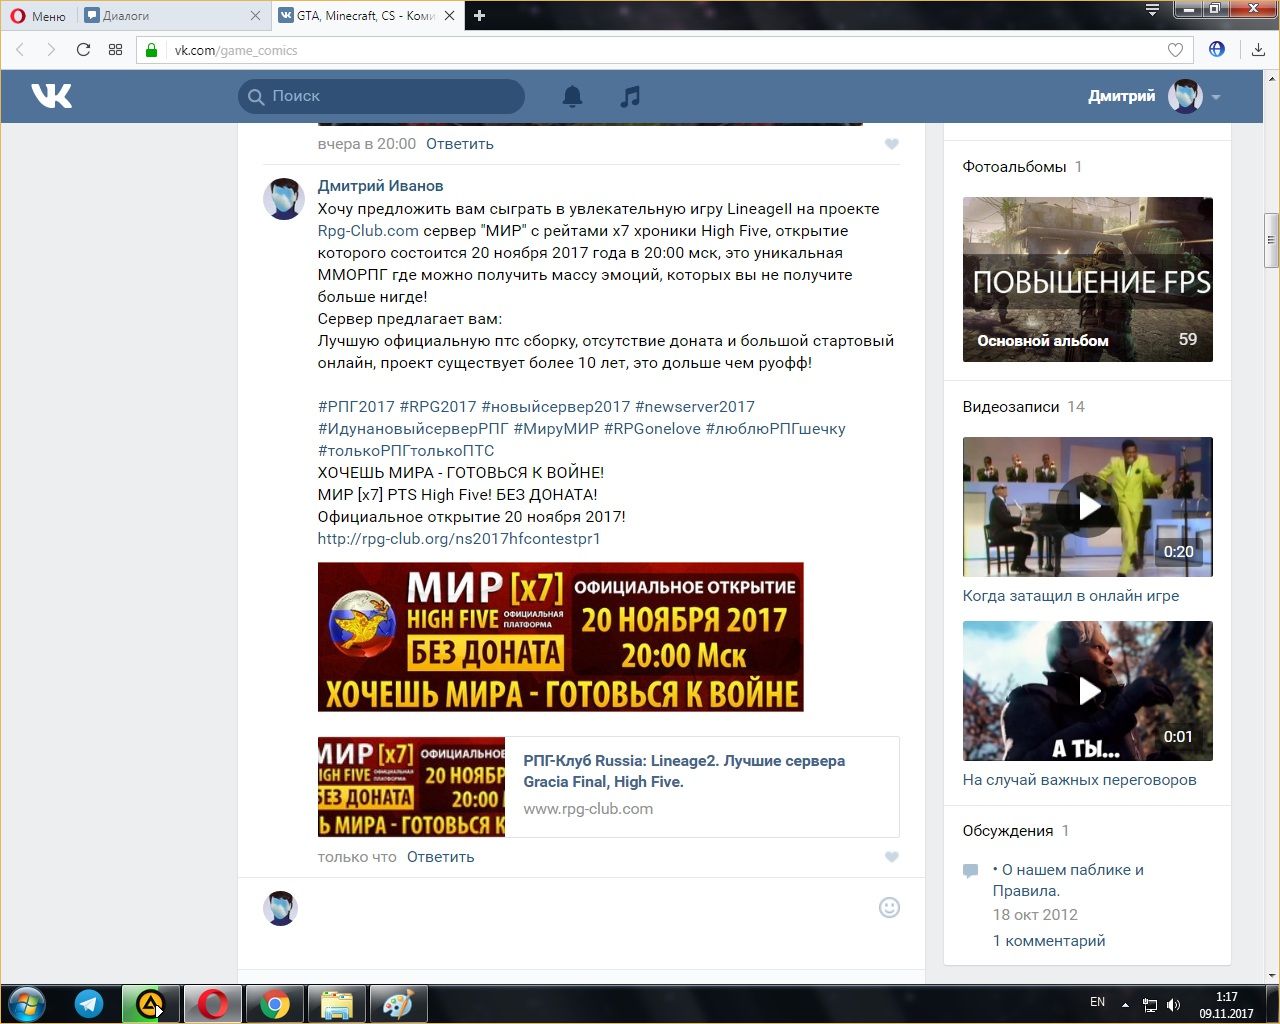This screenshot has height=1024, width=1280.
Task: Click the #толькоРПГтолькоПТС hashtag
Action: click(406, 451)
